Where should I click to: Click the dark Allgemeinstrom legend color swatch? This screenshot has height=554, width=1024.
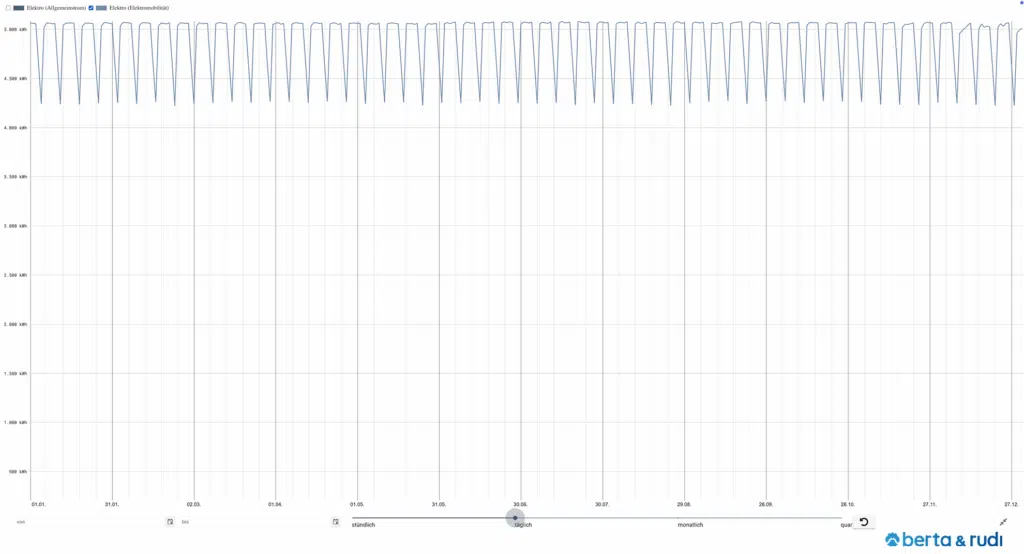coord(18,8)
